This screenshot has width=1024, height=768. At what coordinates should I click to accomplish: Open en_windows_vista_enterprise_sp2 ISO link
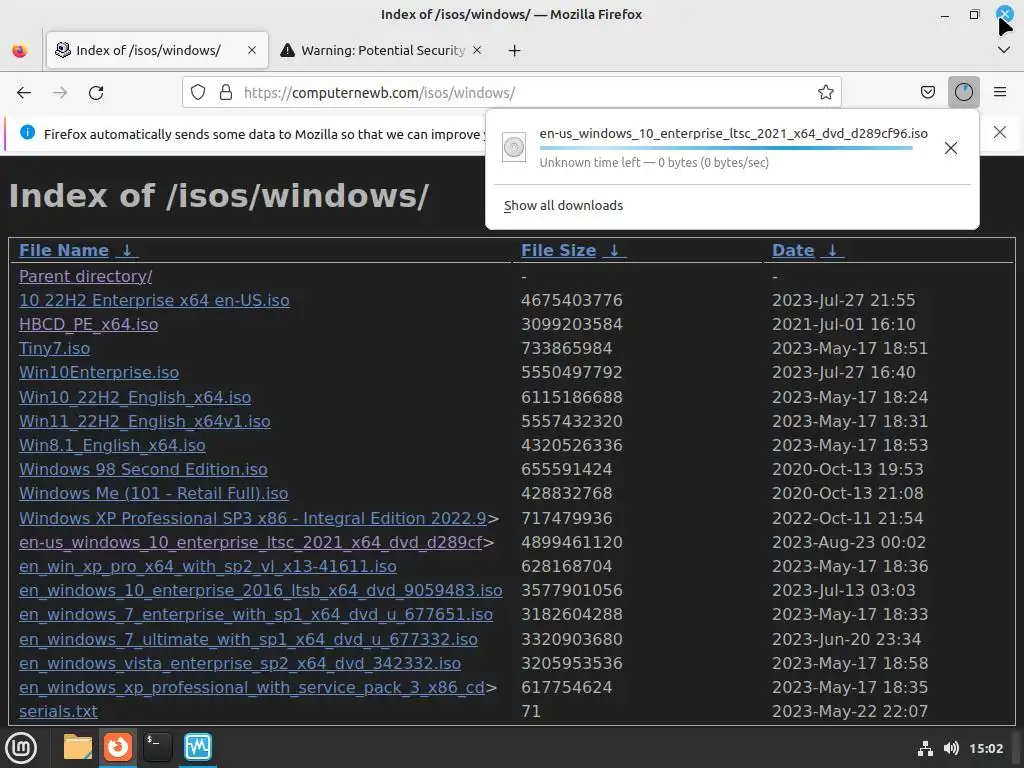240,664
